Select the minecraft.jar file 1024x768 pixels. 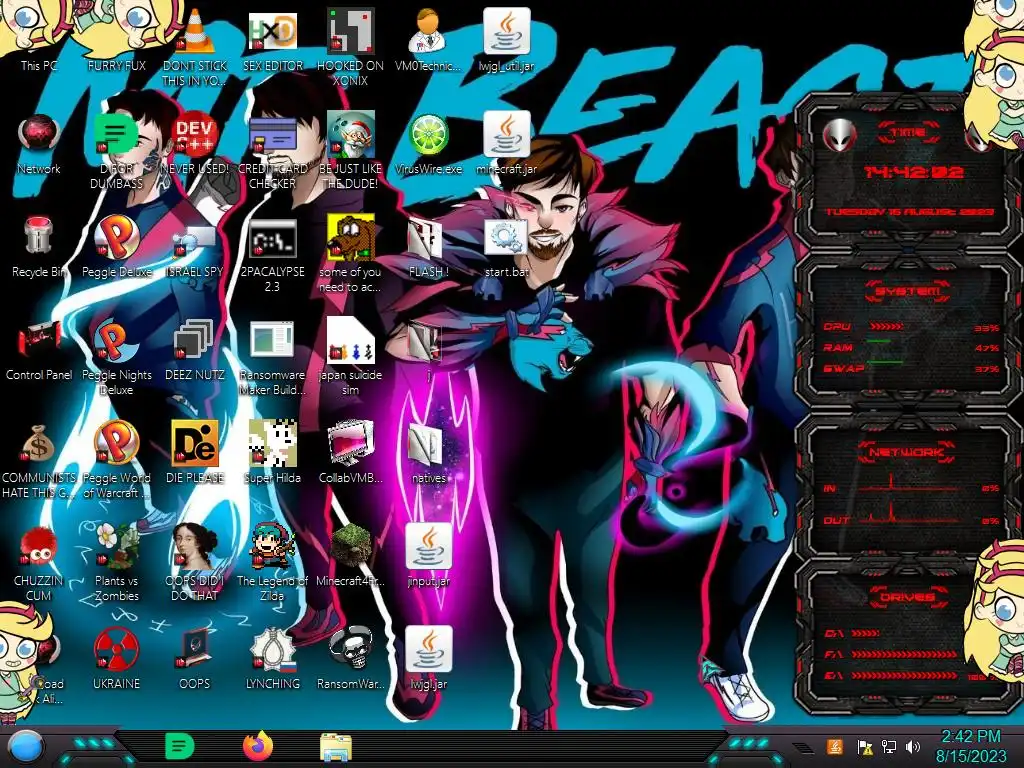(x=506, y=135)
